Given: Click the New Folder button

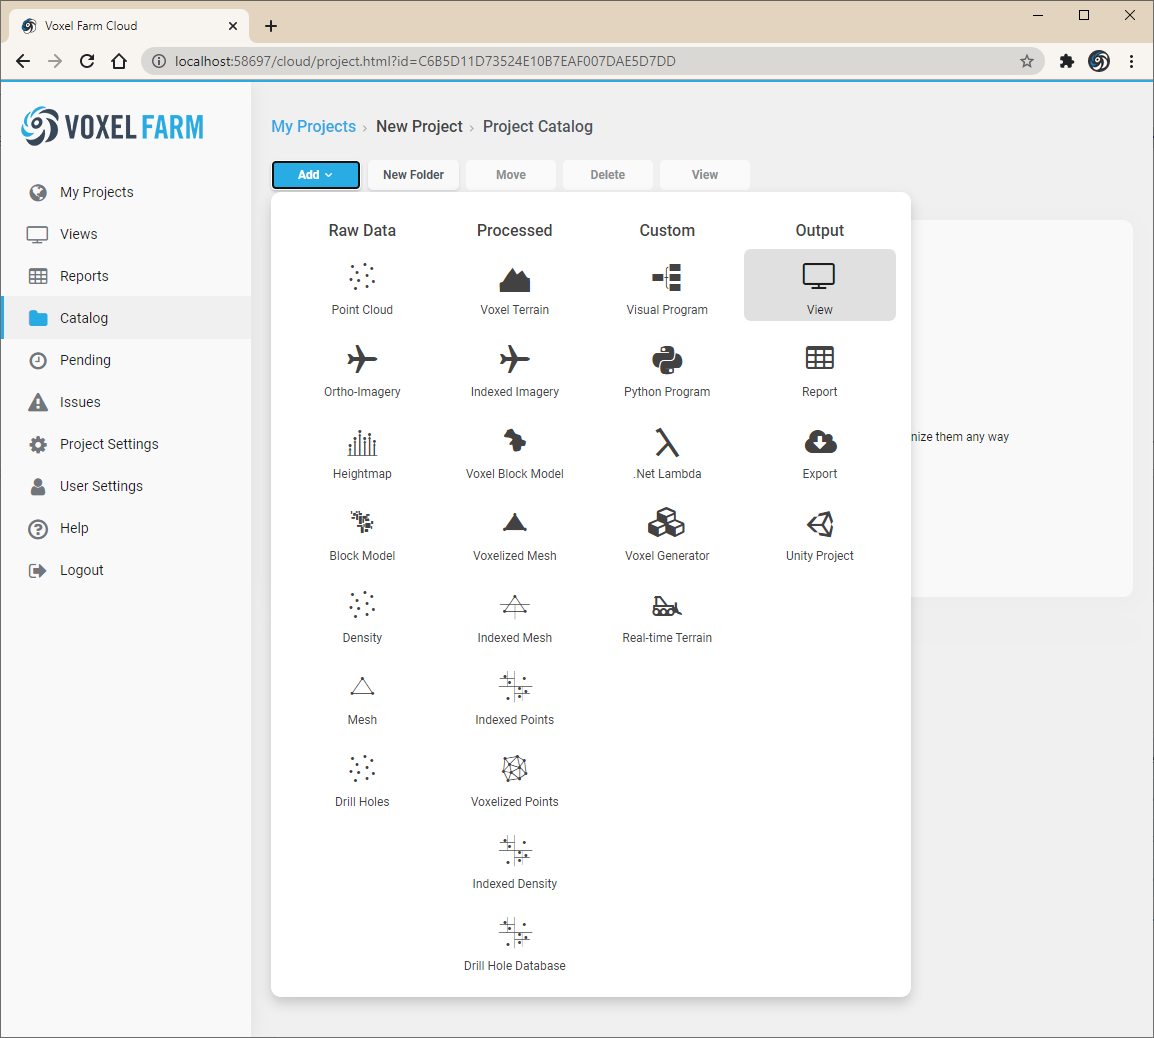Looking at the screenshot, I should 413,174.
